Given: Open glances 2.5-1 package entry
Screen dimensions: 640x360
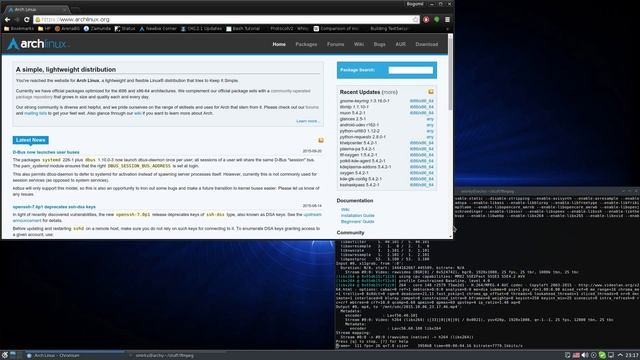Looking at the screenshot, I should coord(353,119).
